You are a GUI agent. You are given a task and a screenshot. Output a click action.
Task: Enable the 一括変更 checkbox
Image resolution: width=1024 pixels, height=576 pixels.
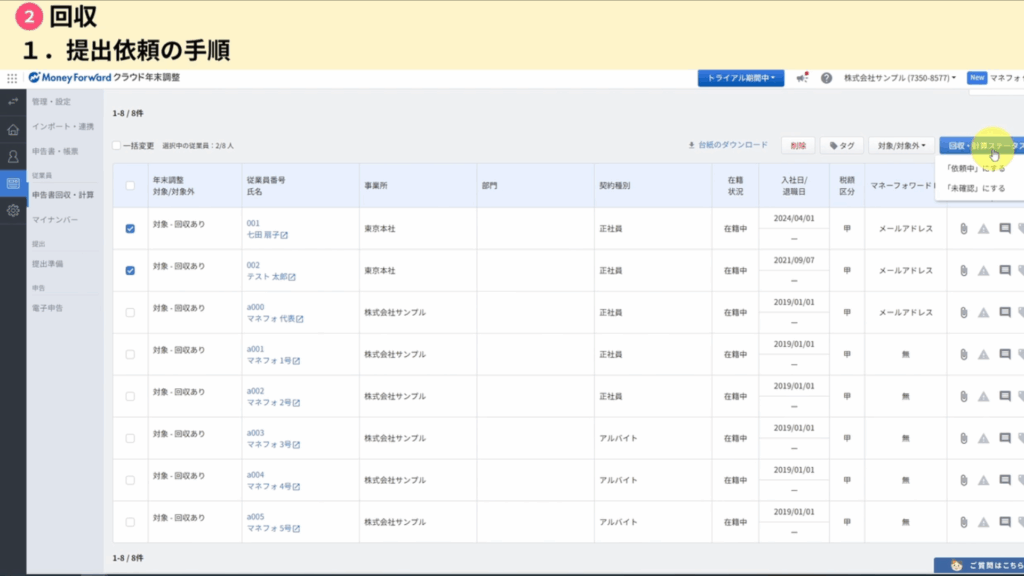point(117,146)
